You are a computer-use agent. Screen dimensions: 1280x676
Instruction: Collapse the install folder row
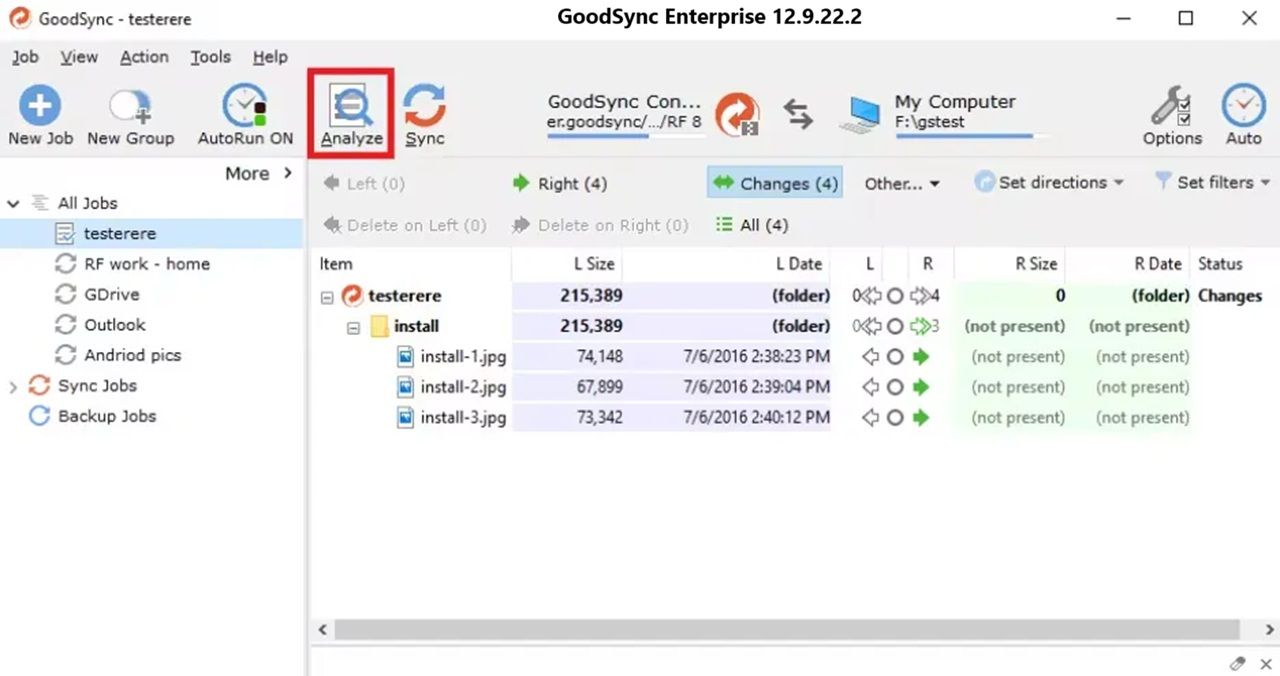click(x=353, y=327)
